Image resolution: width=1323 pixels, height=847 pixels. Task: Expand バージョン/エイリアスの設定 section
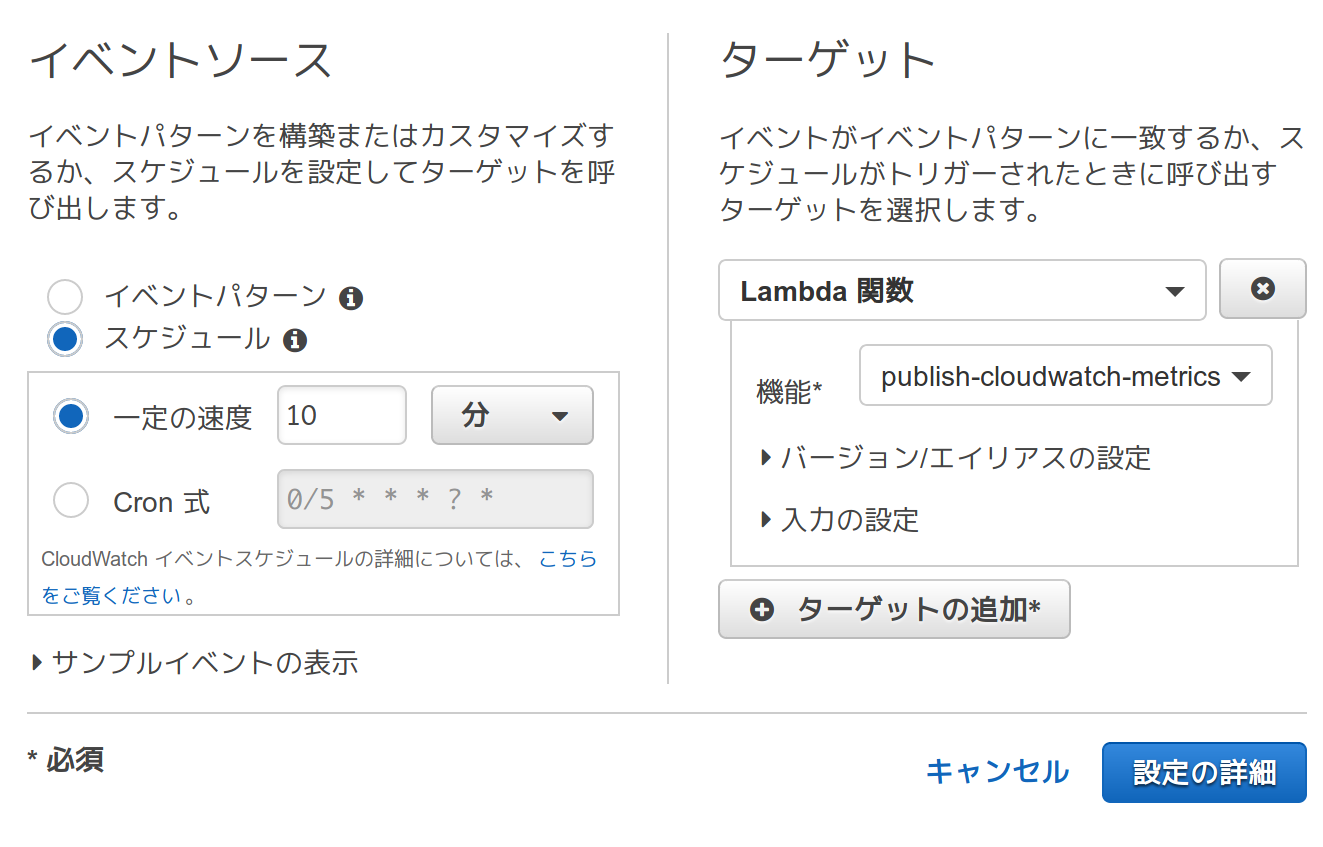[956, 458]
